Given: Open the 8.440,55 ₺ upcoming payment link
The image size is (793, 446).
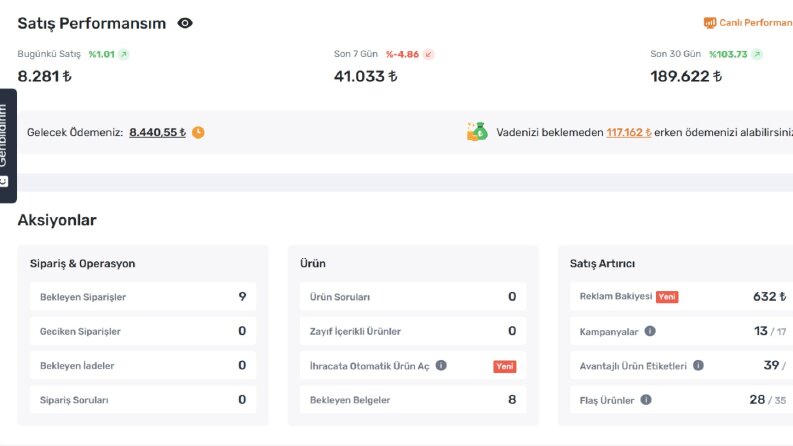Looking at the screenshot, I should tap(157, 132).
